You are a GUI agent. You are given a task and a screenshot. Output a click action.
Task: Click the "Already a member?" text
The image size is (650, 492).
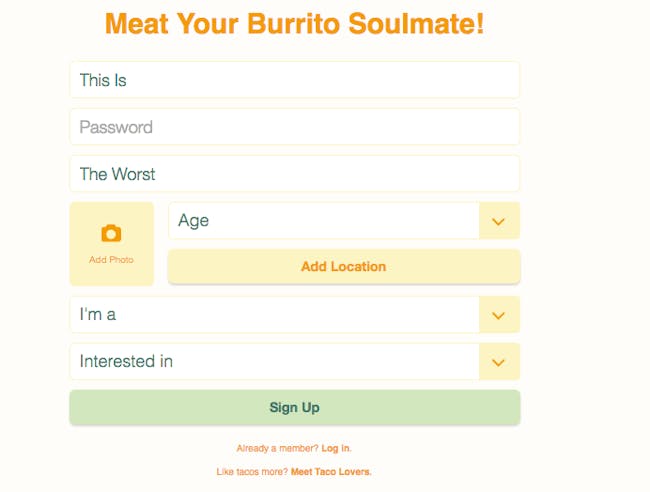277,448
